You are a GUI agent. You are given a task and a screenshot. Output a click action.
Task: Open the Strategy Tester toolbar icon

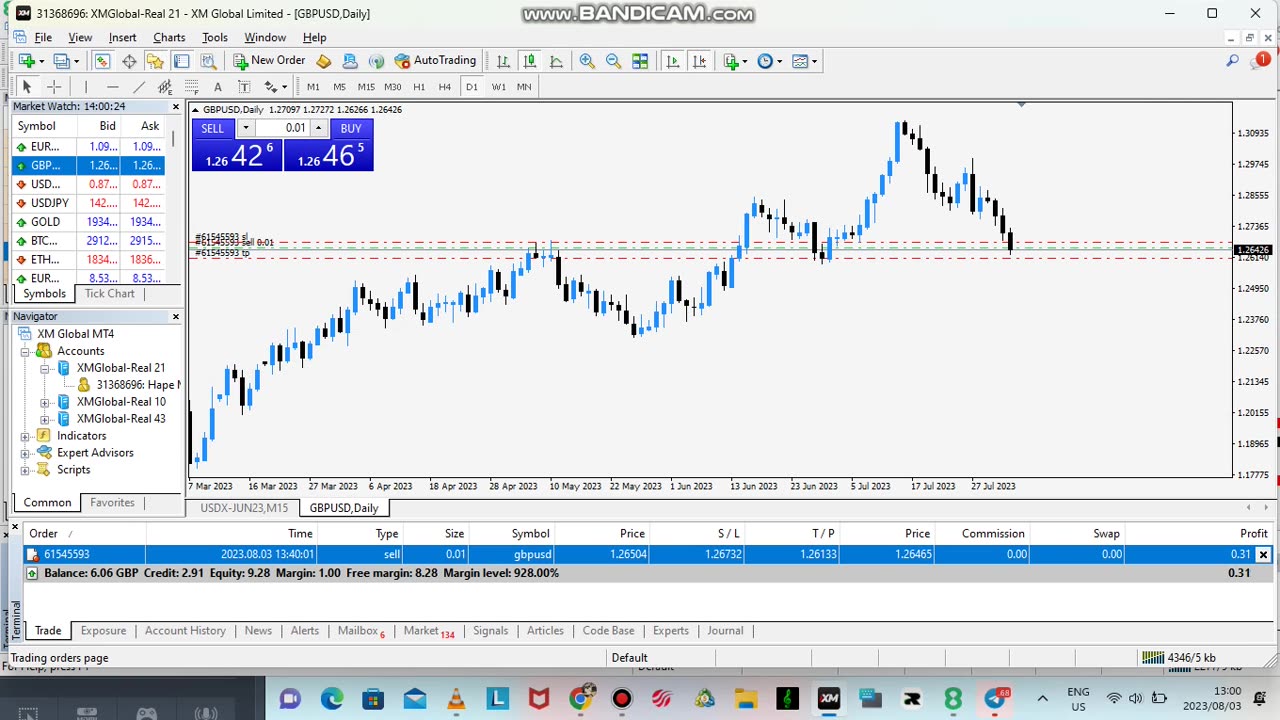pyautogui.click(x=206, y=61)
